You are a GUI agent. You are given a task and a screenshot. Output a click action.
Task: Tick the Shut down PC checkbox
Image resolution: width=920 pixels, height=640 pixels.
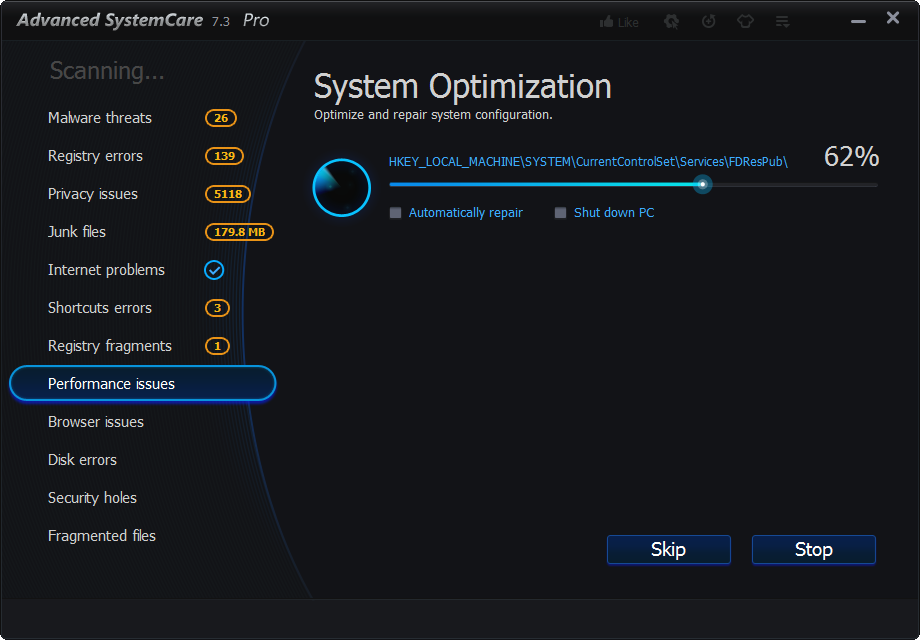pos(561,213)
